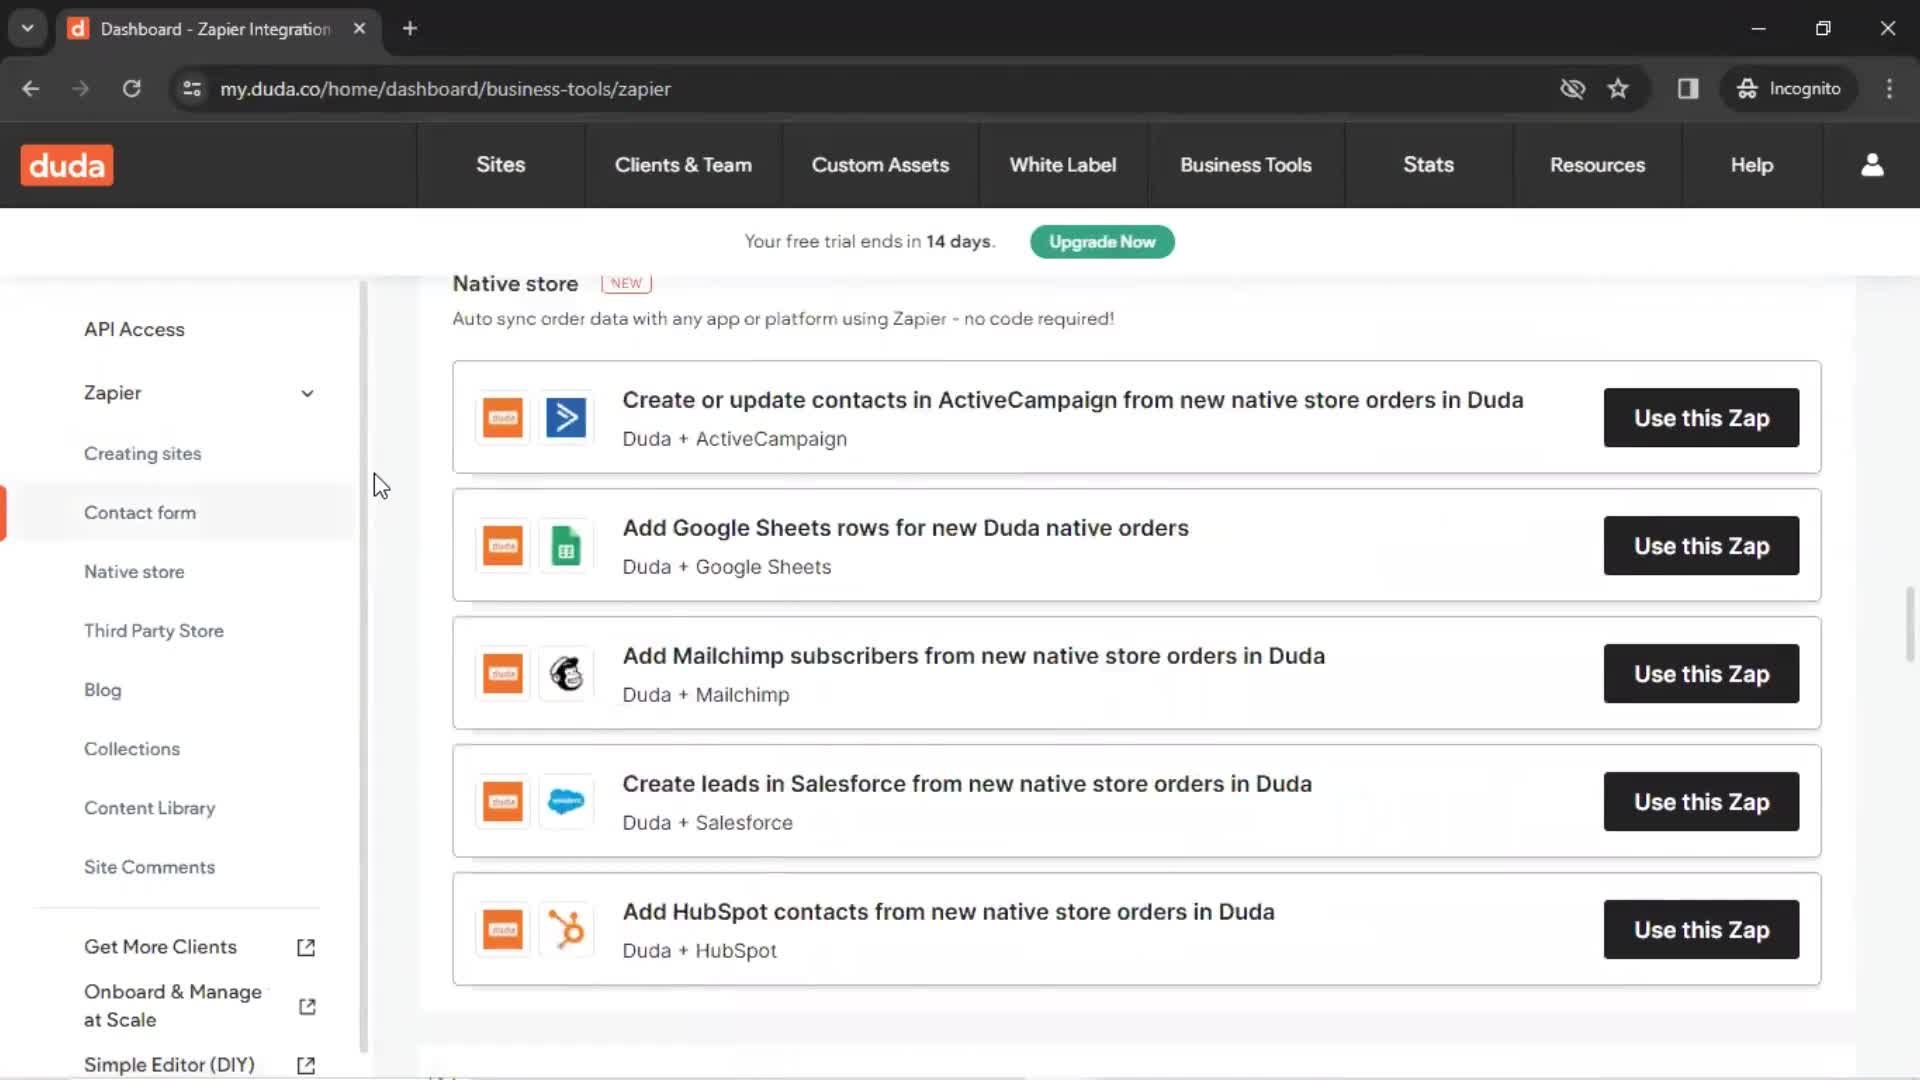Bookmark this page with the star icon
Screen dimensions: 1920x1080
[x=1618, y=89]
